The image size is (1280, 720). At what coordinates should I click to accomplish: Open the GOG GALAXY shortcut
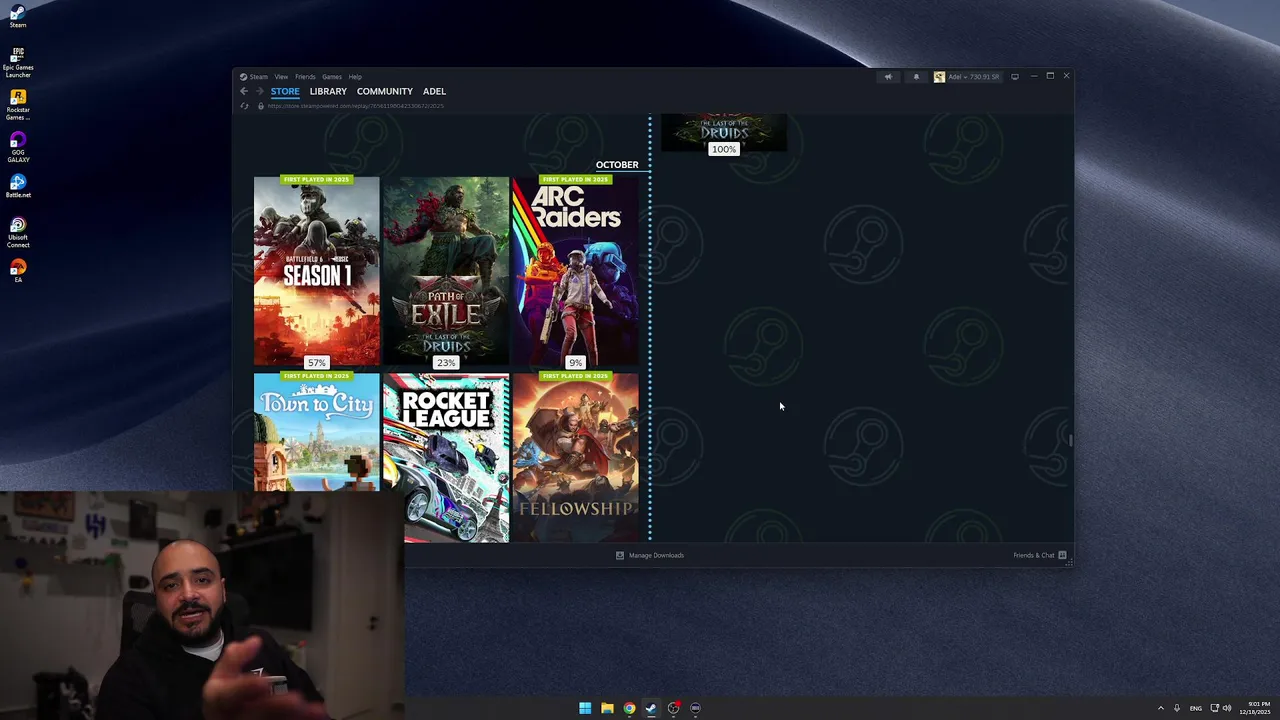coord(18,146)
